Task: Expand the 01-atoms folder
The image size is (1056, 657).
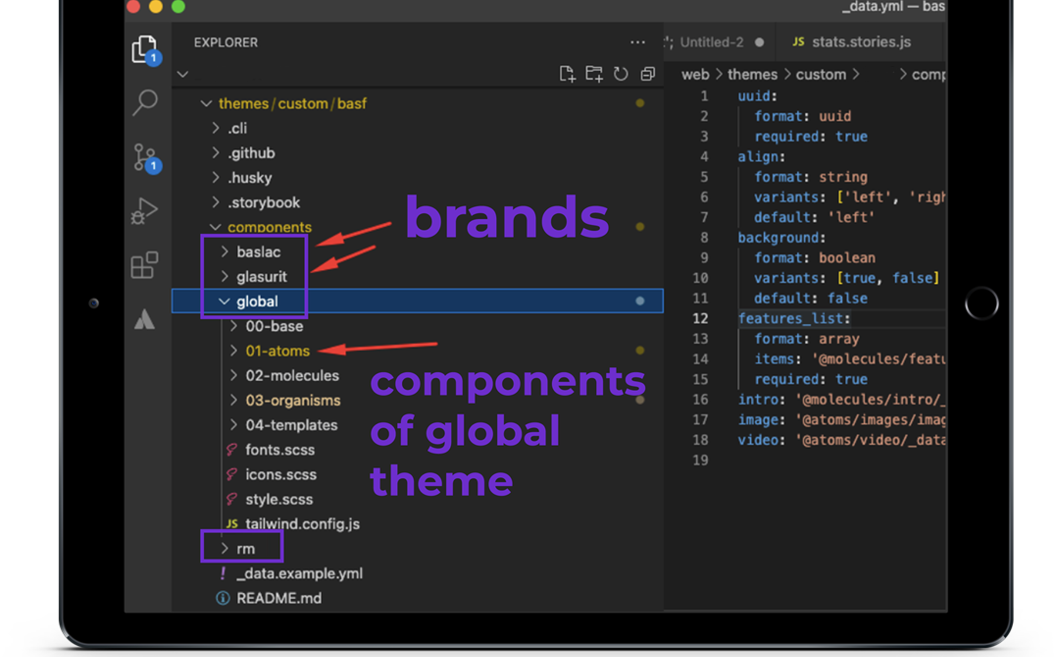Action: point(277,351)
